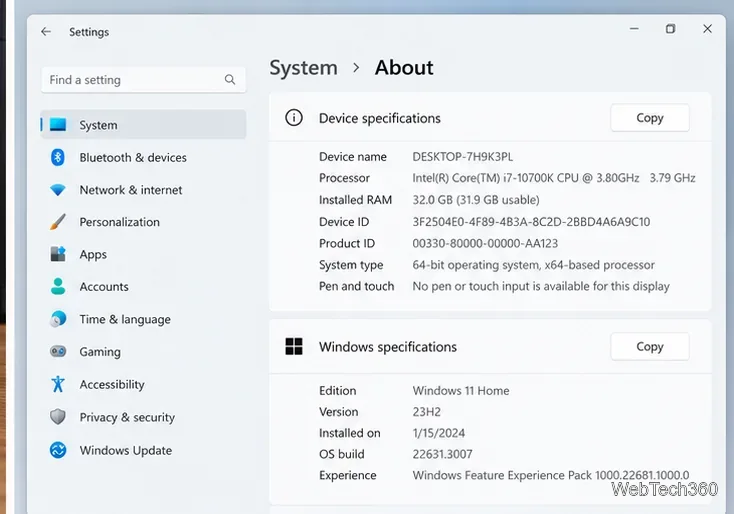Open Gaming settings label
This screenshot has height=514, width=734.
tap(100, 352)
